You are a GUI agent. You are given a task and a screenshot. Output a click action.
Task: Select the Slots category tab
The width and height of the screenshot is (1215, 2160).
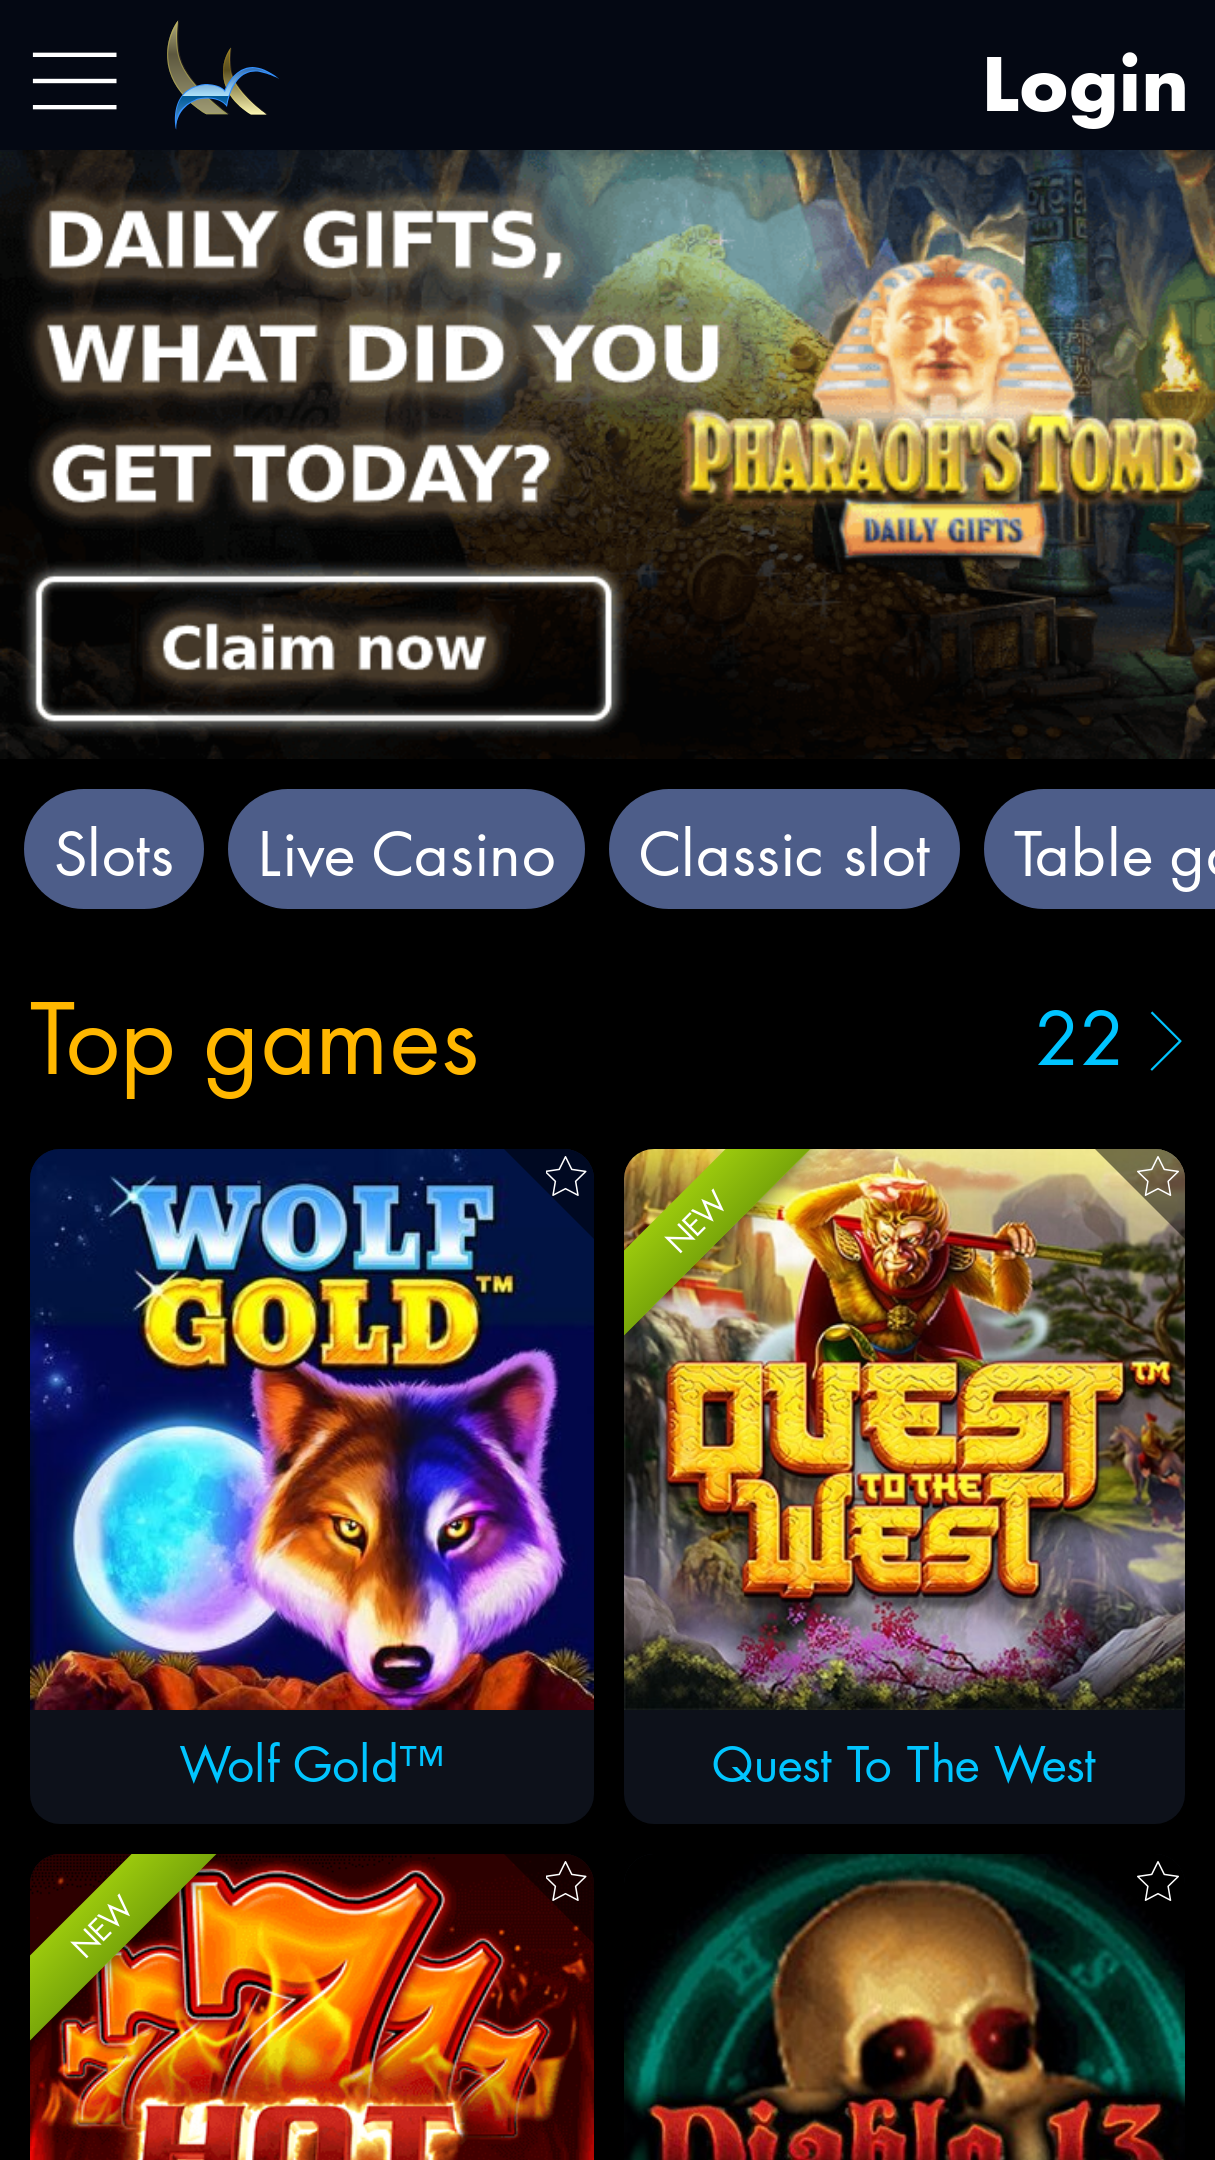pos(114,849)
